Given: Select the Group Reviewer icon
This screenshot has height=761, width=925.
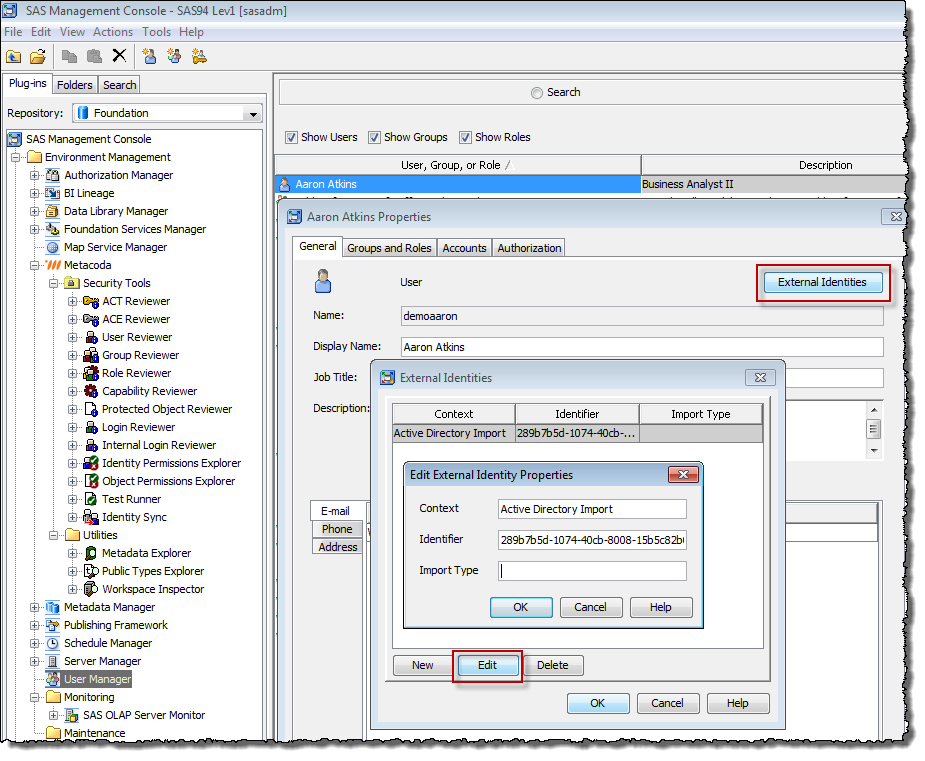Looking at the screenshot, I should pos(91,355).
